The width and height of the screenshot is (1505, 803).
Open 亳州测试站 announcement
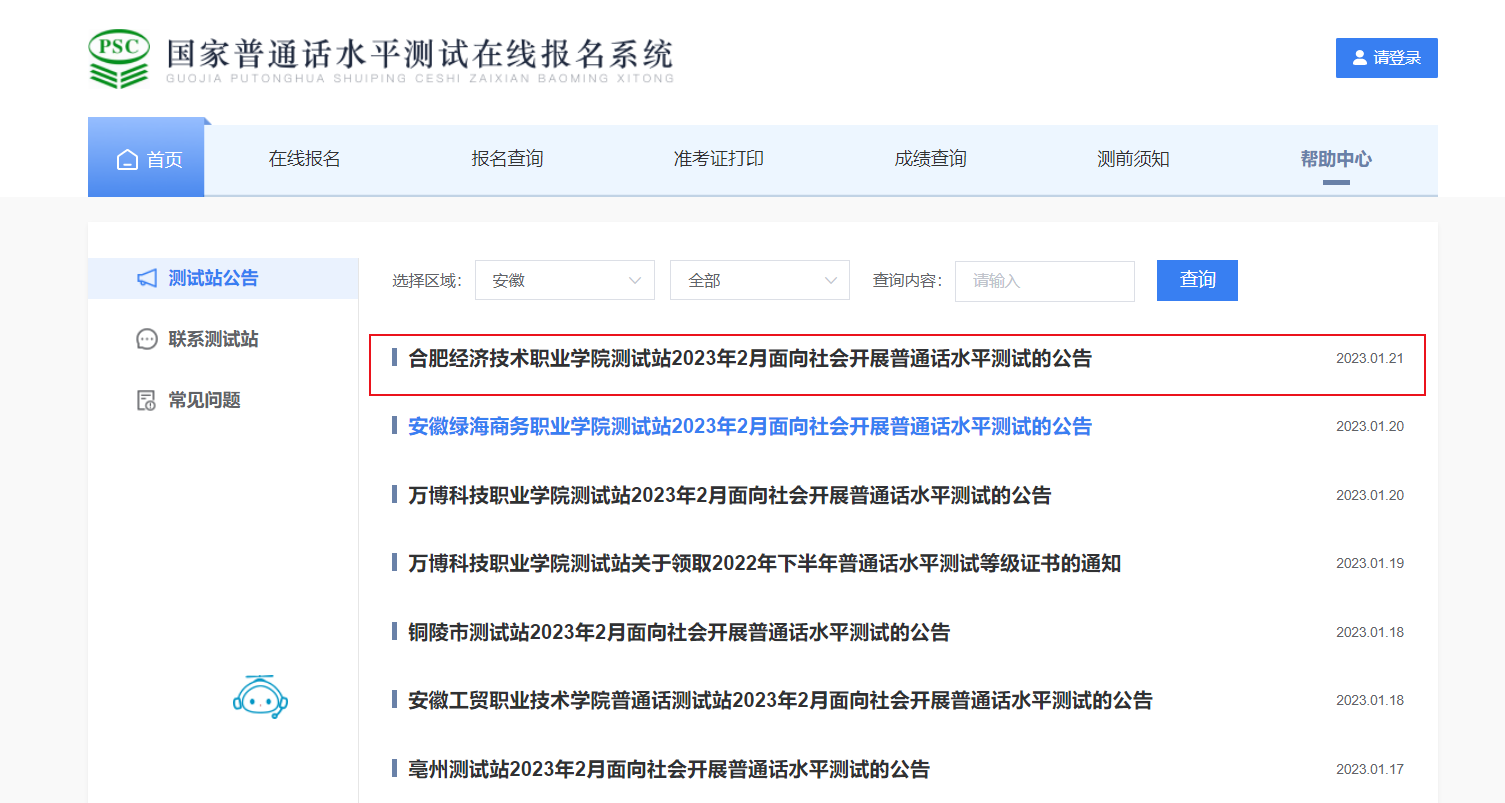tap(669, 769)
